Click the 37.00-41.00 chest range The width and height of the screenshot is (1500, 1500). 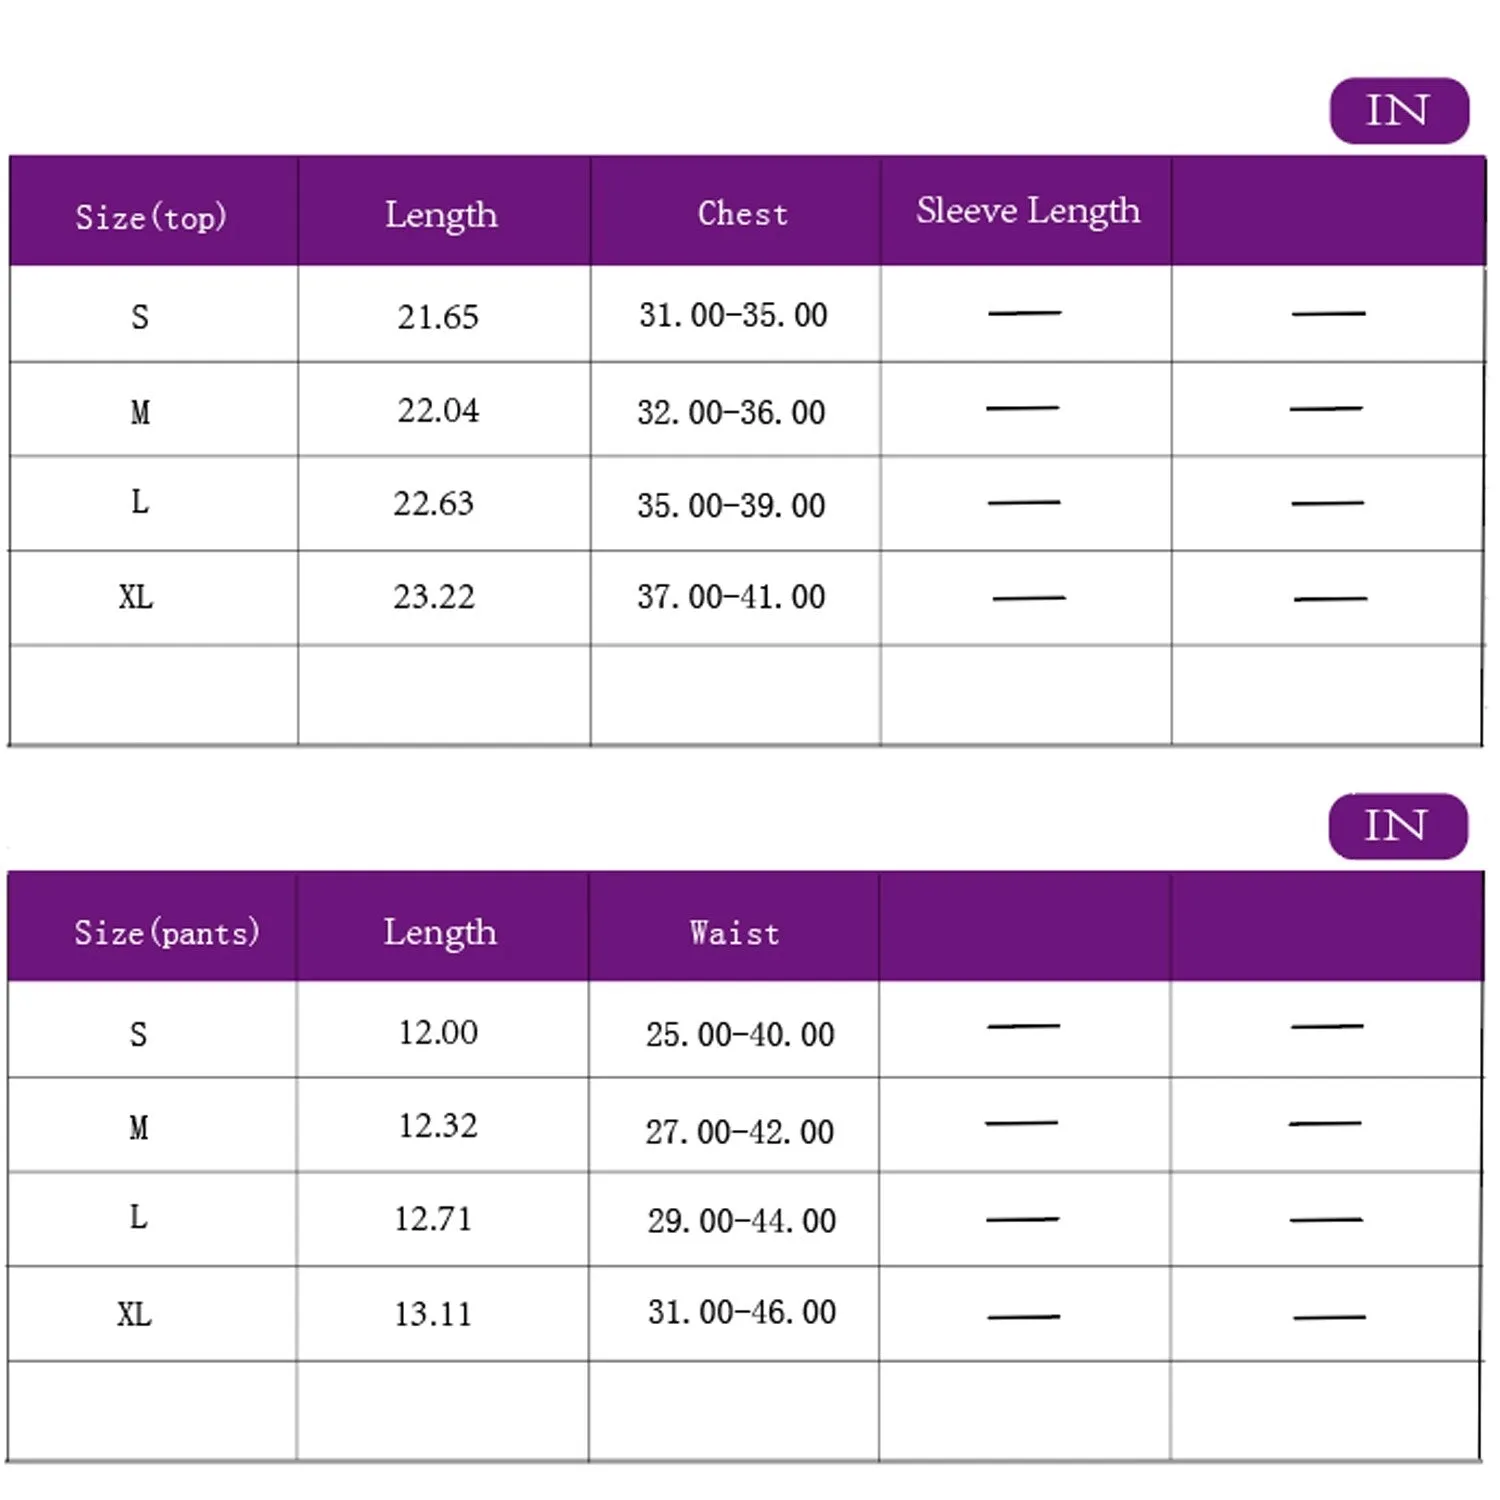tap(731, 597)
